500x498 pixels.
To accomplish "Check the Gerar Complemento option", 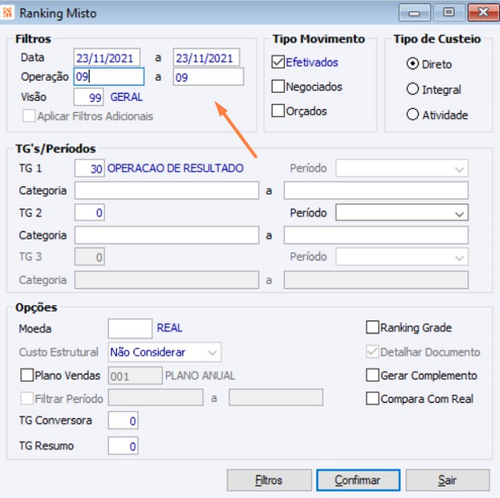I will click(x=373, y=375).
